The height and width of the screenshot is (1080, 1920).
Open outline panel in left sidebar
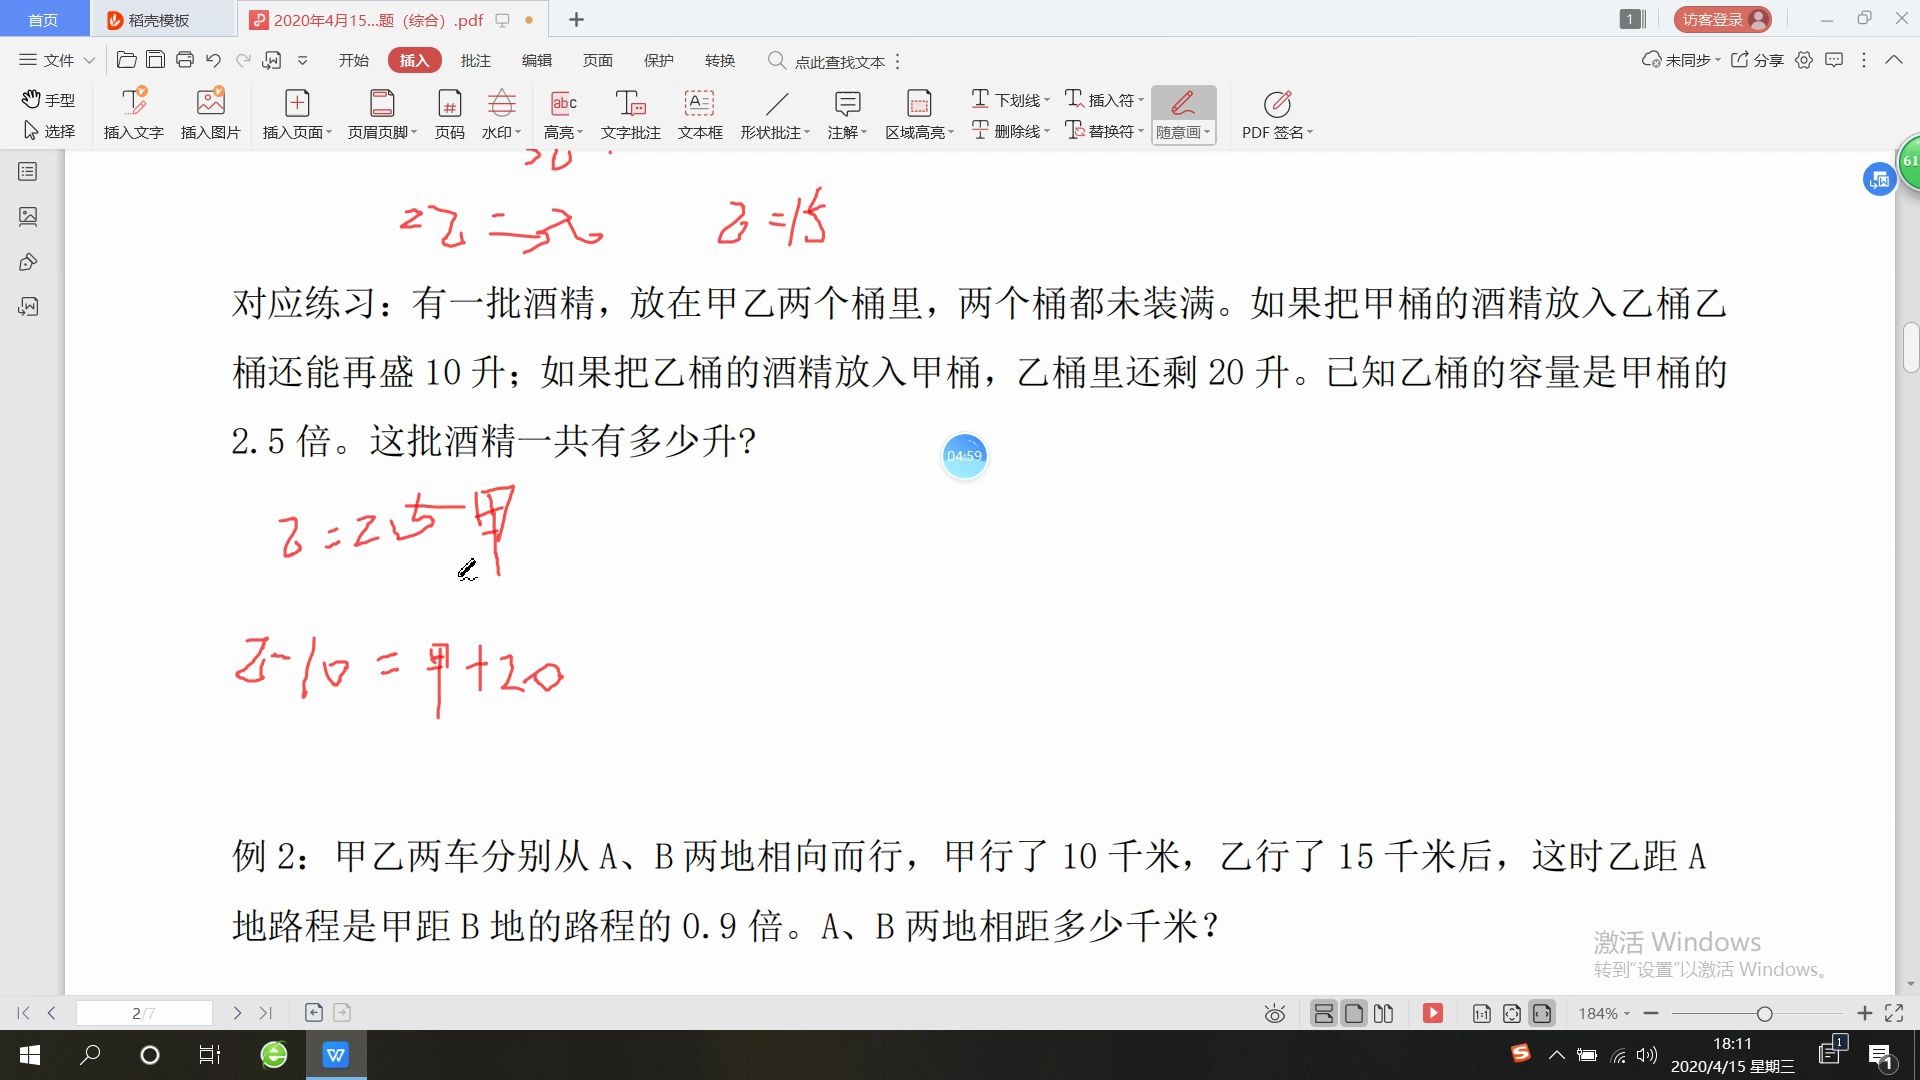coord(28,172)
